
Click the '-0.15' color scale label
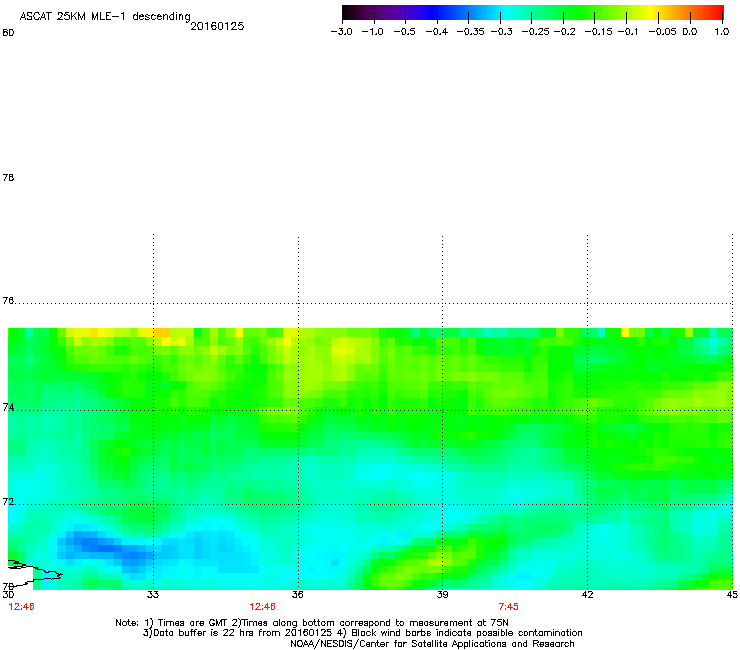click(x=598, y=32)
